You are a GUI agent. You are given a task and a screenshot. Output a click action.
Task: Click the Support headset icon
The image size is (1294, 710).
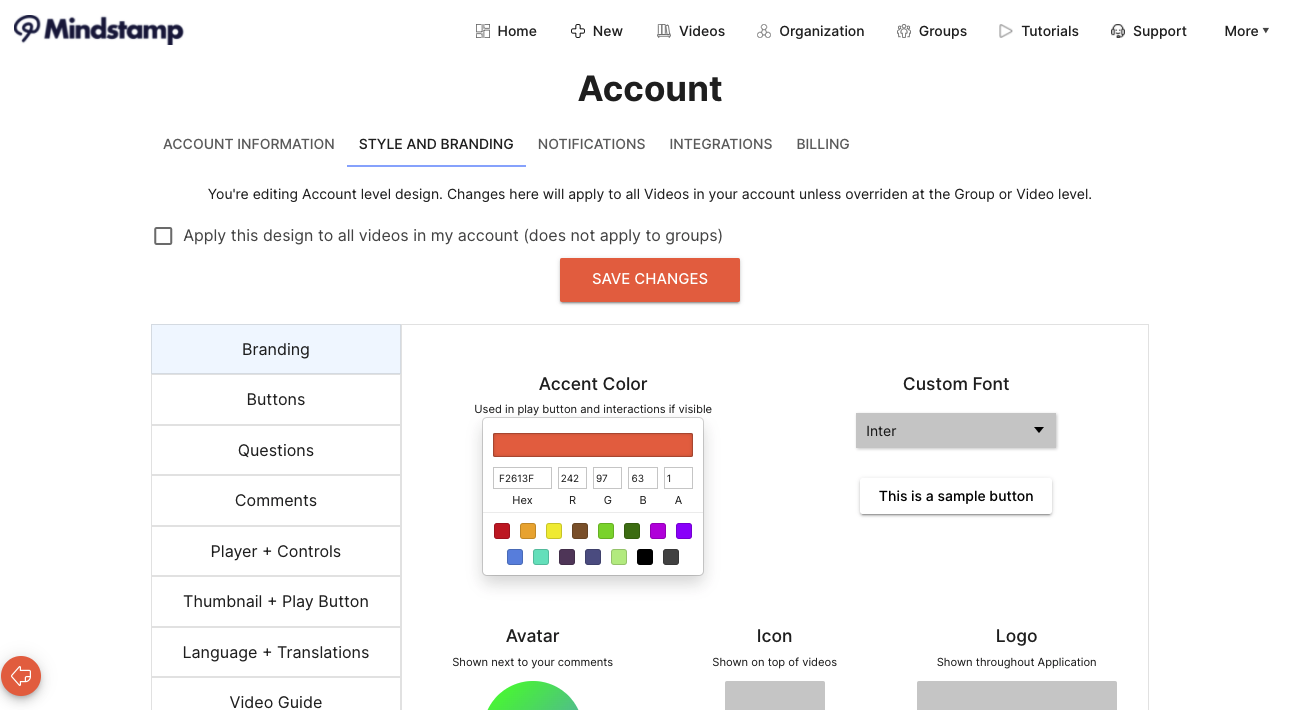pyautogui.click(x=1117, y=31)
